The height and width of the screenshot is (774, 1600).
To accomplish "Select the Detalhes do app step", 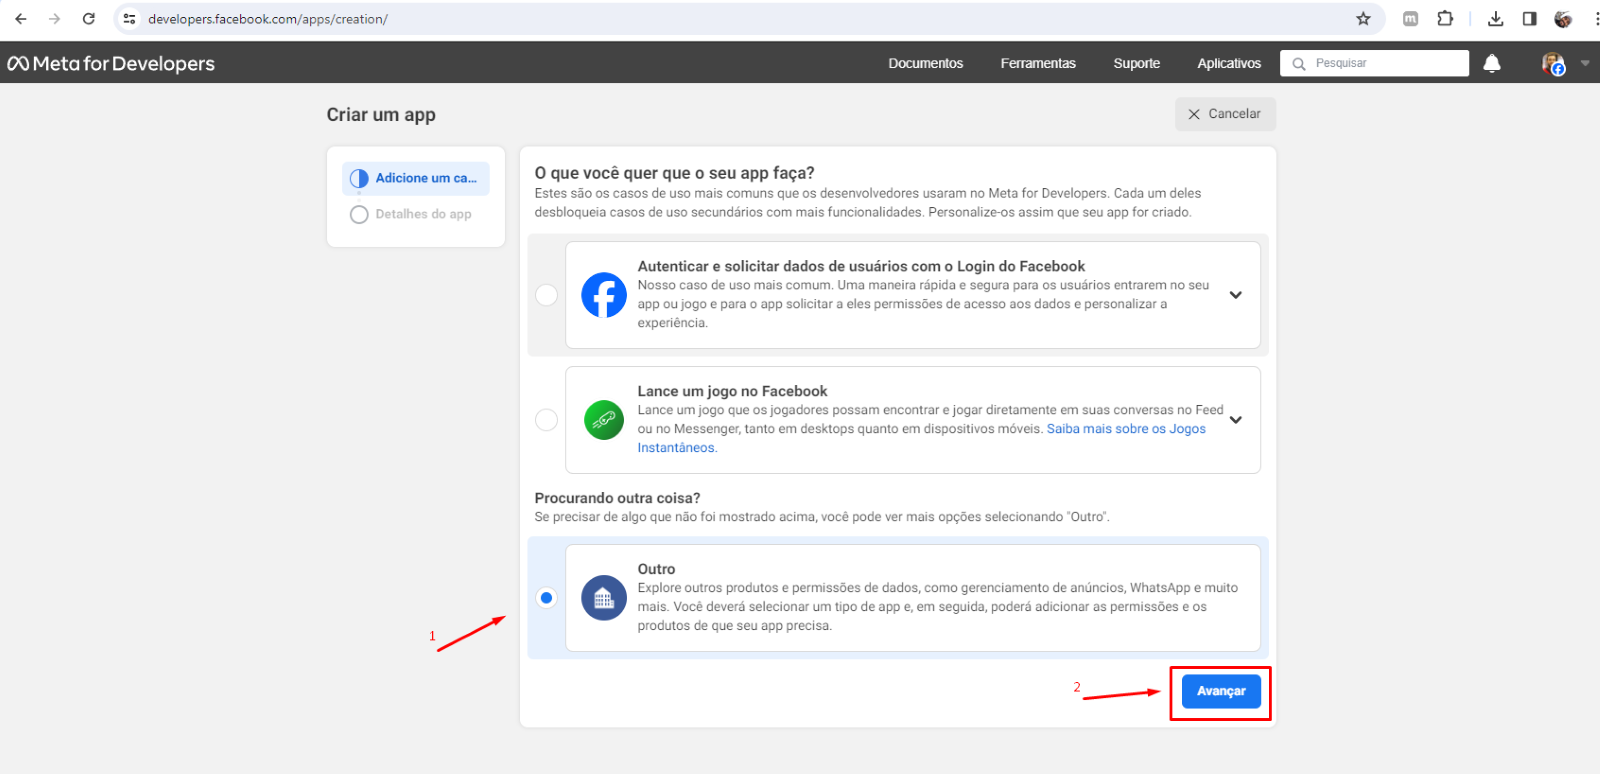I will click(416, 214).
